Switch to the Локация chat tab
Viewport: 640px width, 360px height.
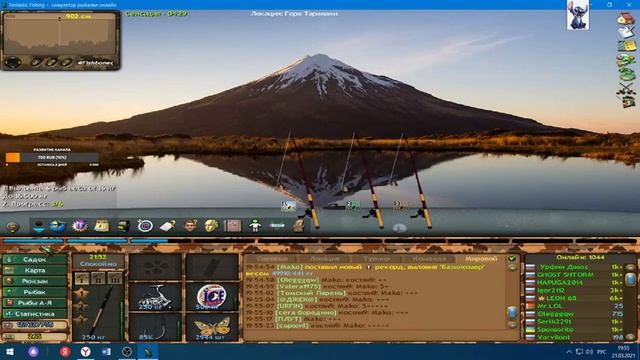pos(325,259)
